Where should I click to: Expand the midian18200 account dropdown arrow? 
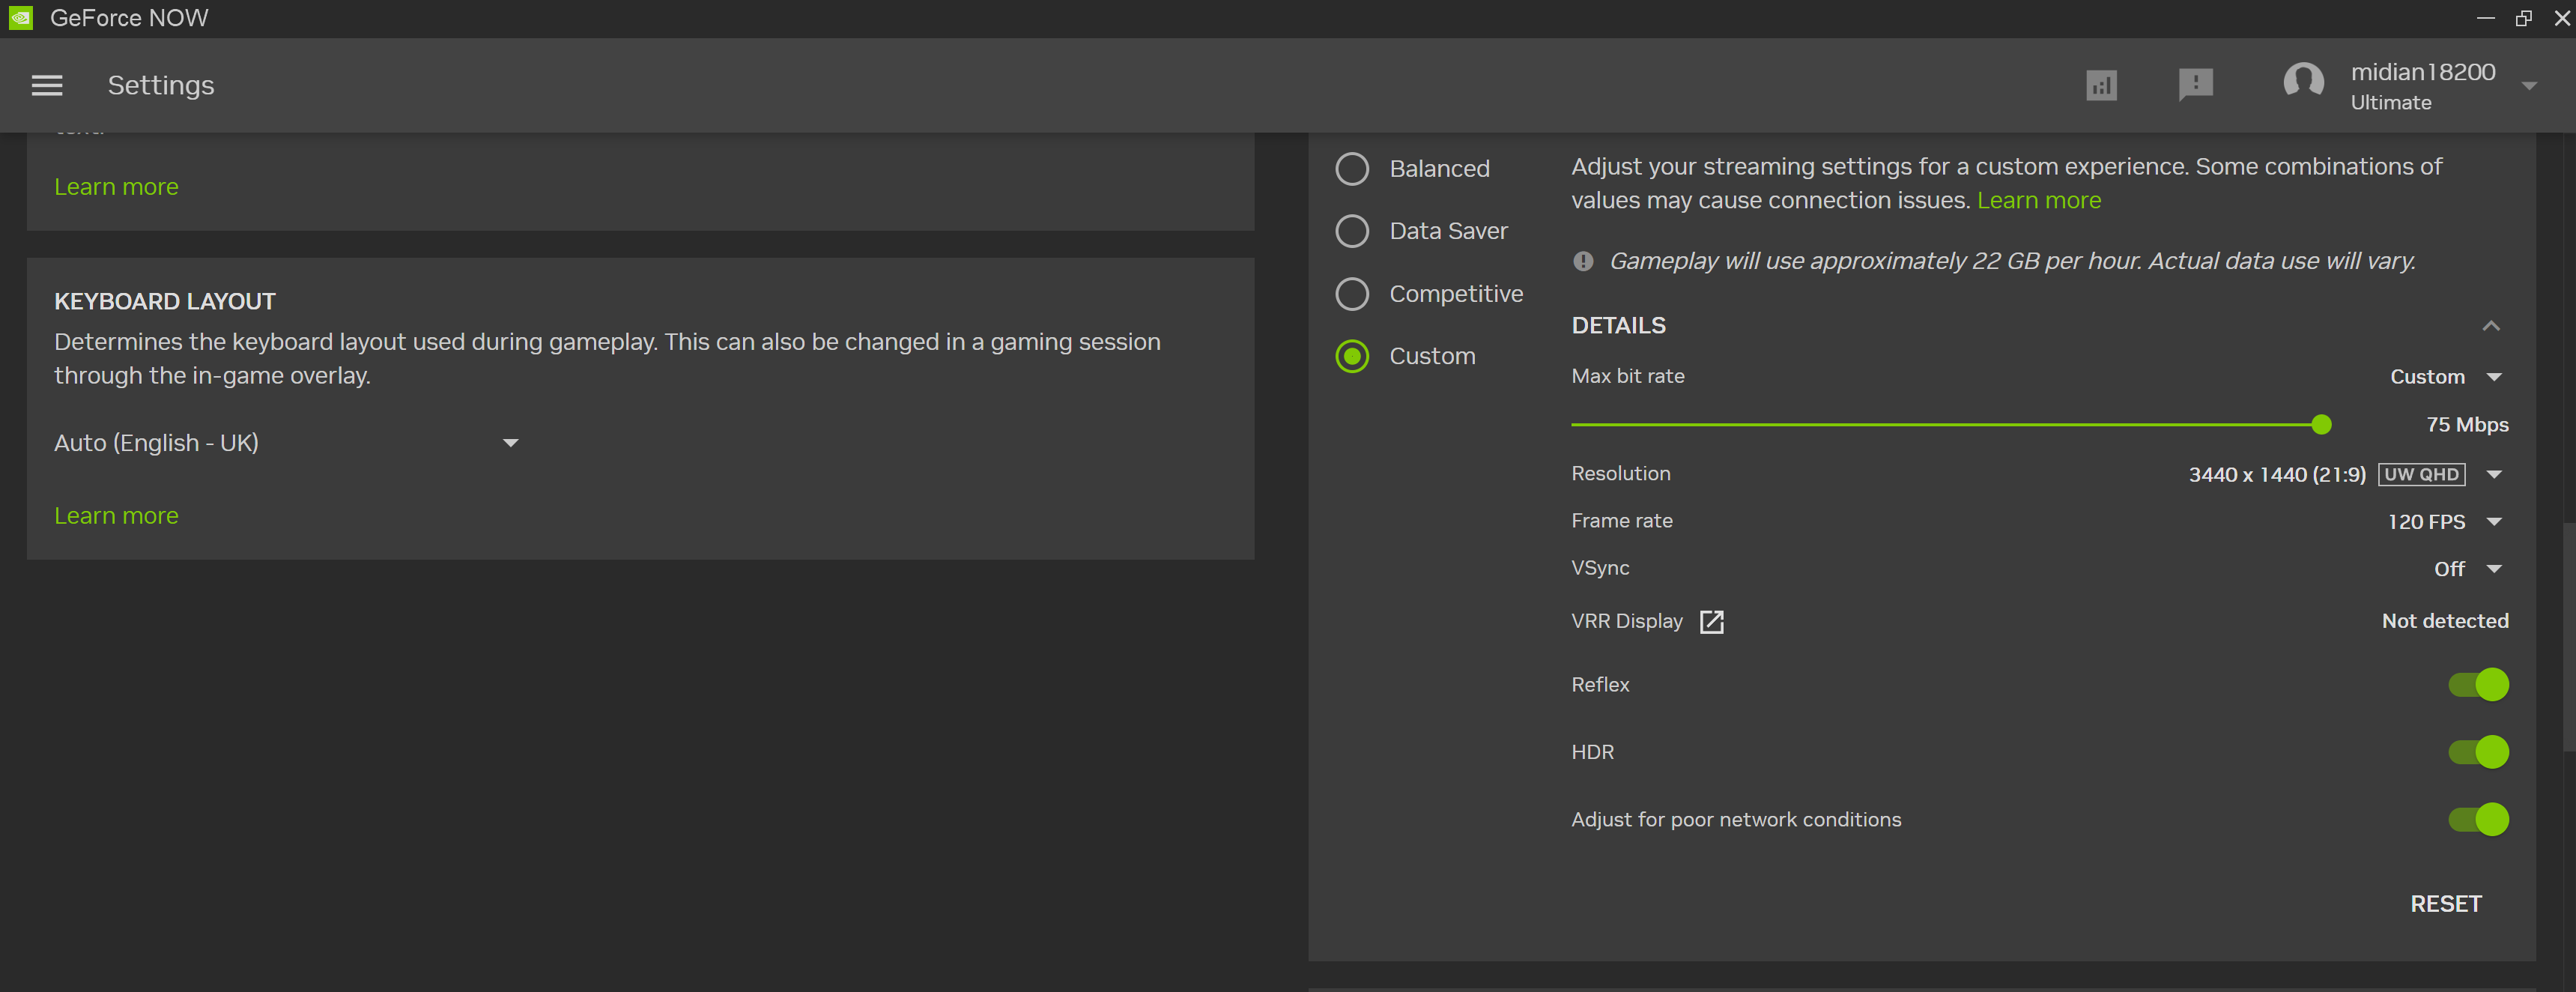[x=2529, y=87]
